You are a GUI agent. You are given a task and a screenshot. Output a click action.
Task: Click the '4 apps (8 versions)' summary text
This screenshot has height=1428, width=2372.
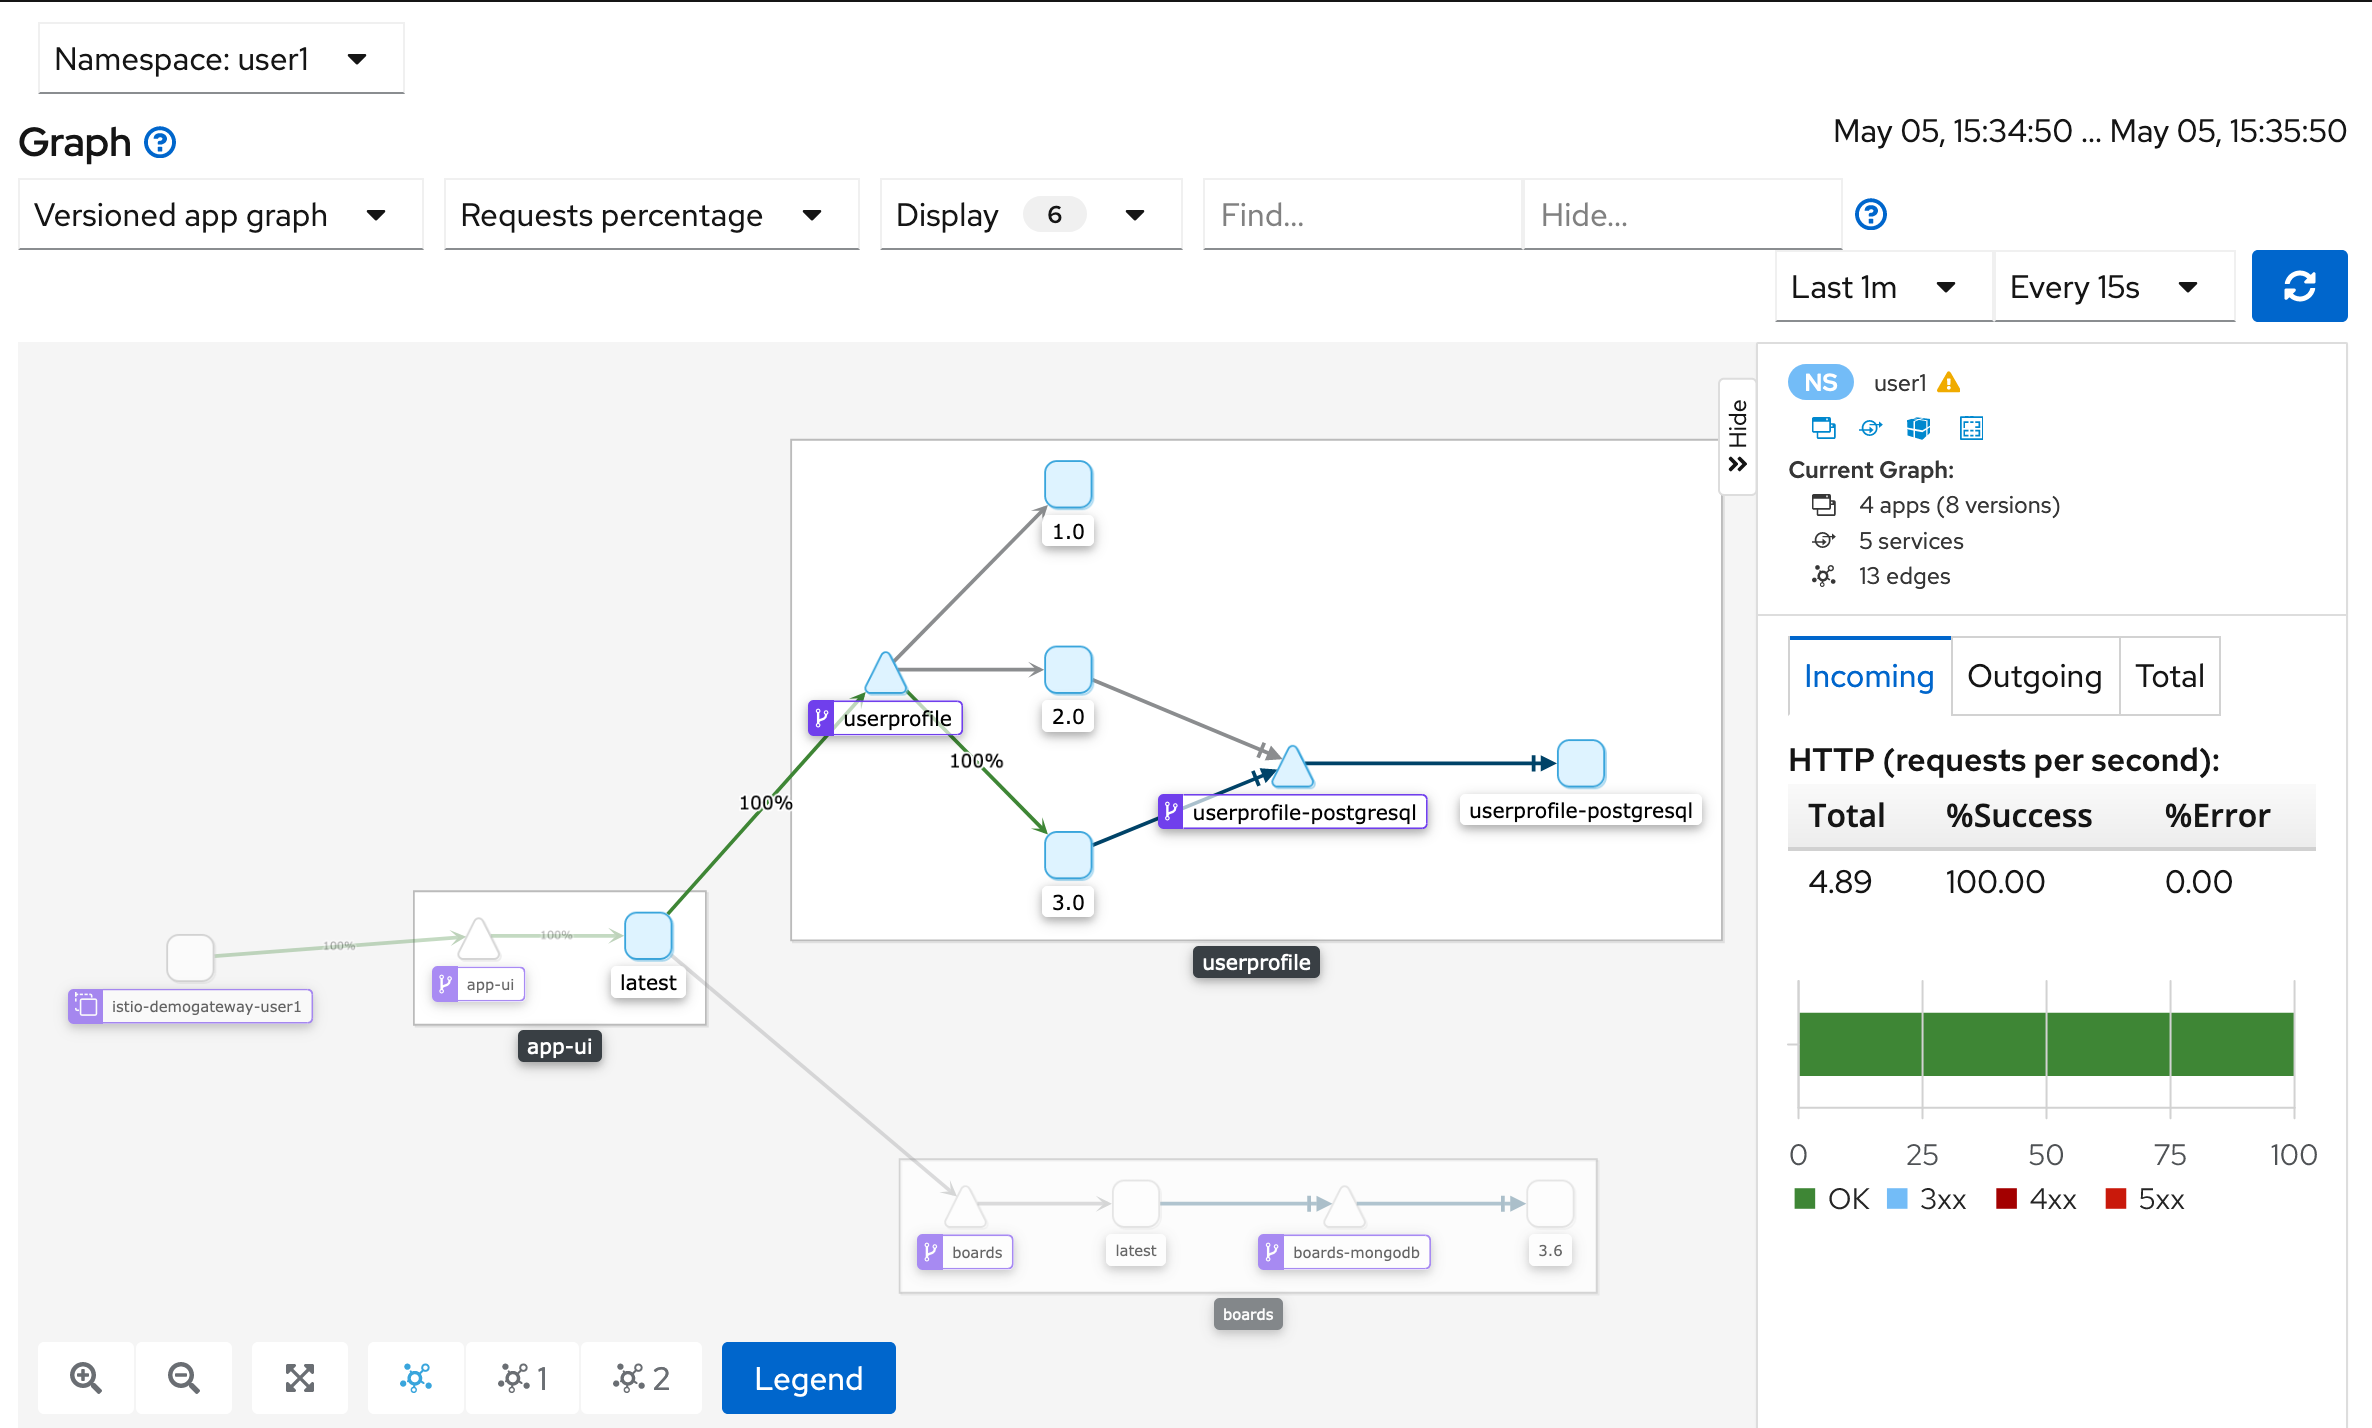(1959, 506)
